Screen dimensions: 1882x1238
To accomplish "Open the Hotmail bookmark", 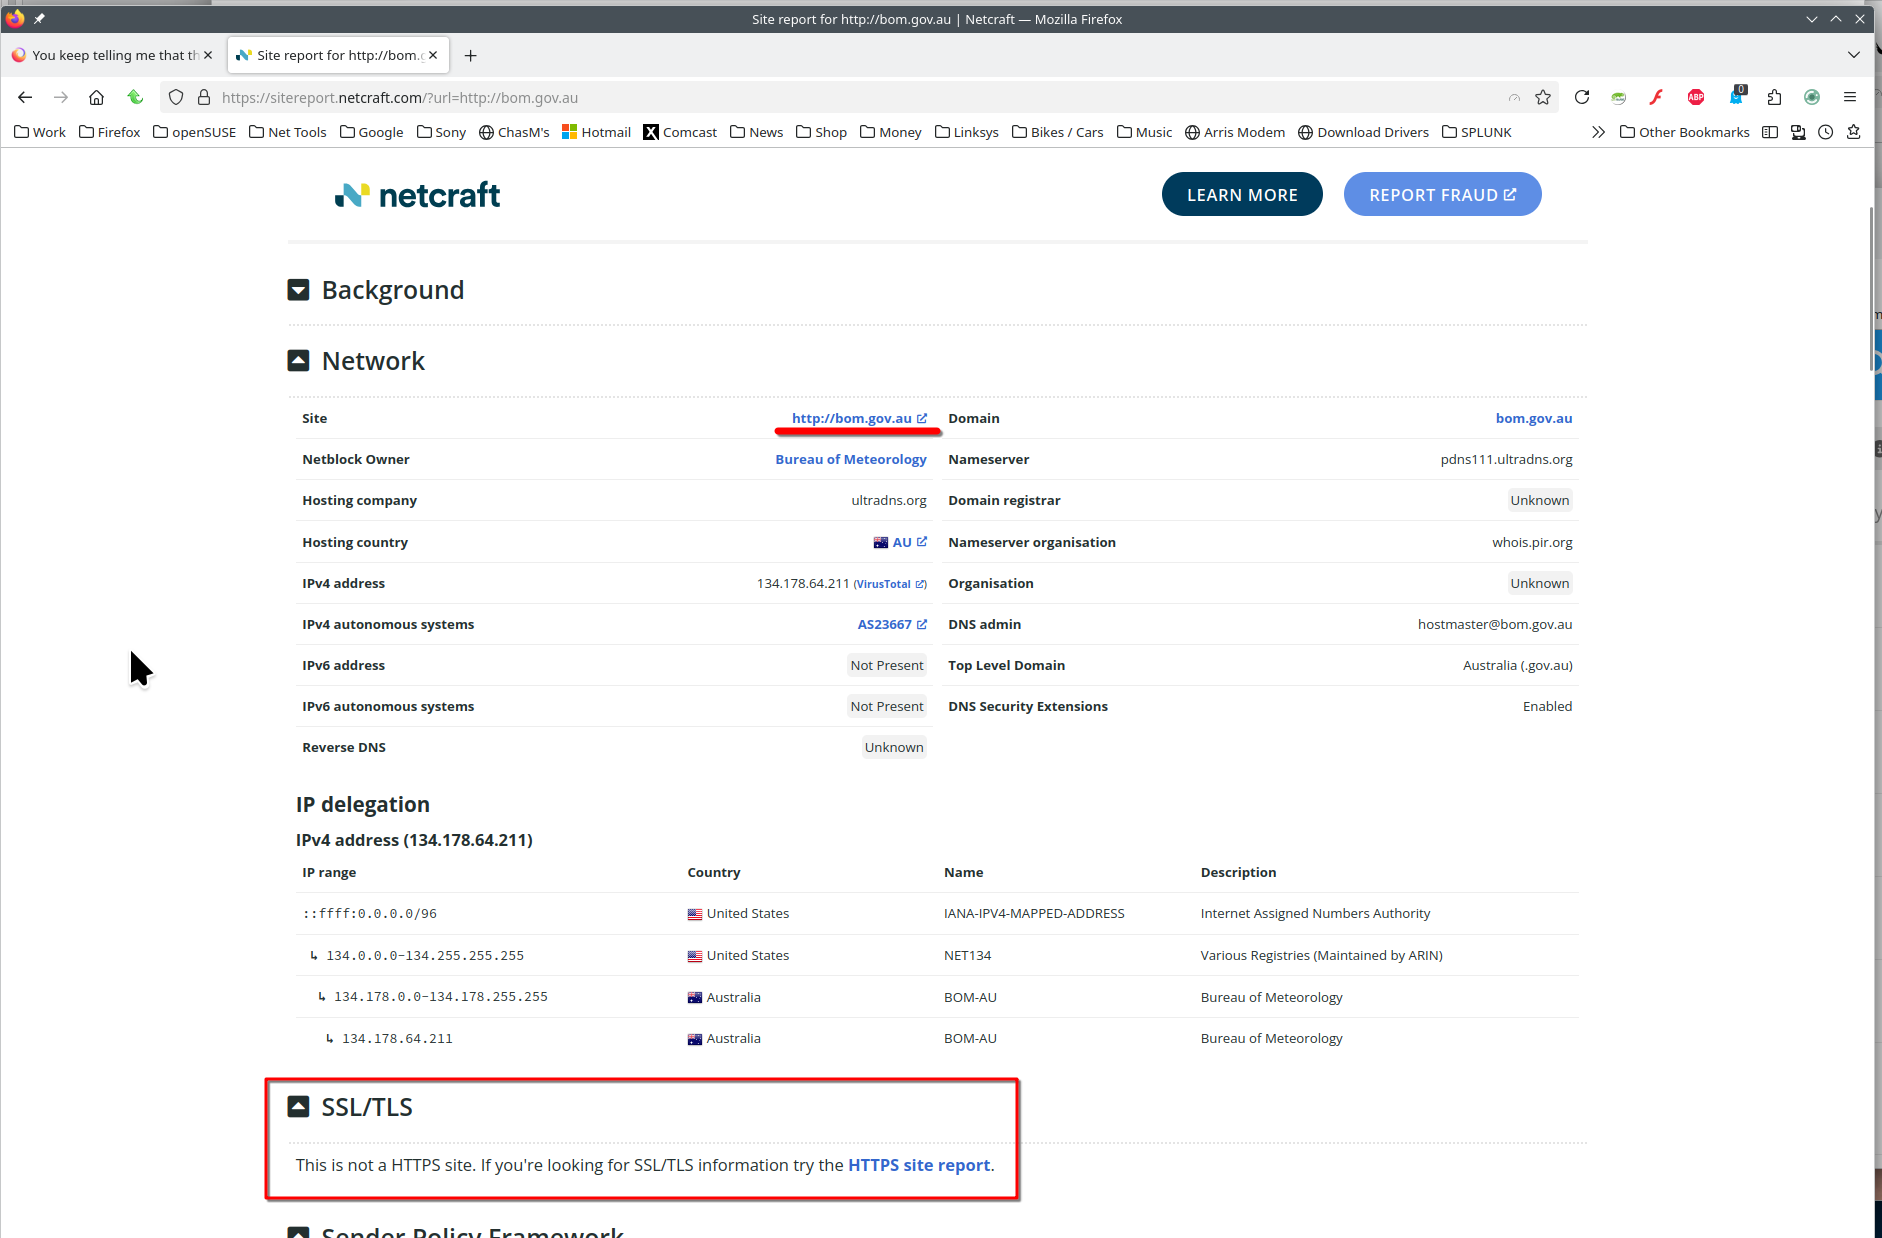I will tap(597, 132).
